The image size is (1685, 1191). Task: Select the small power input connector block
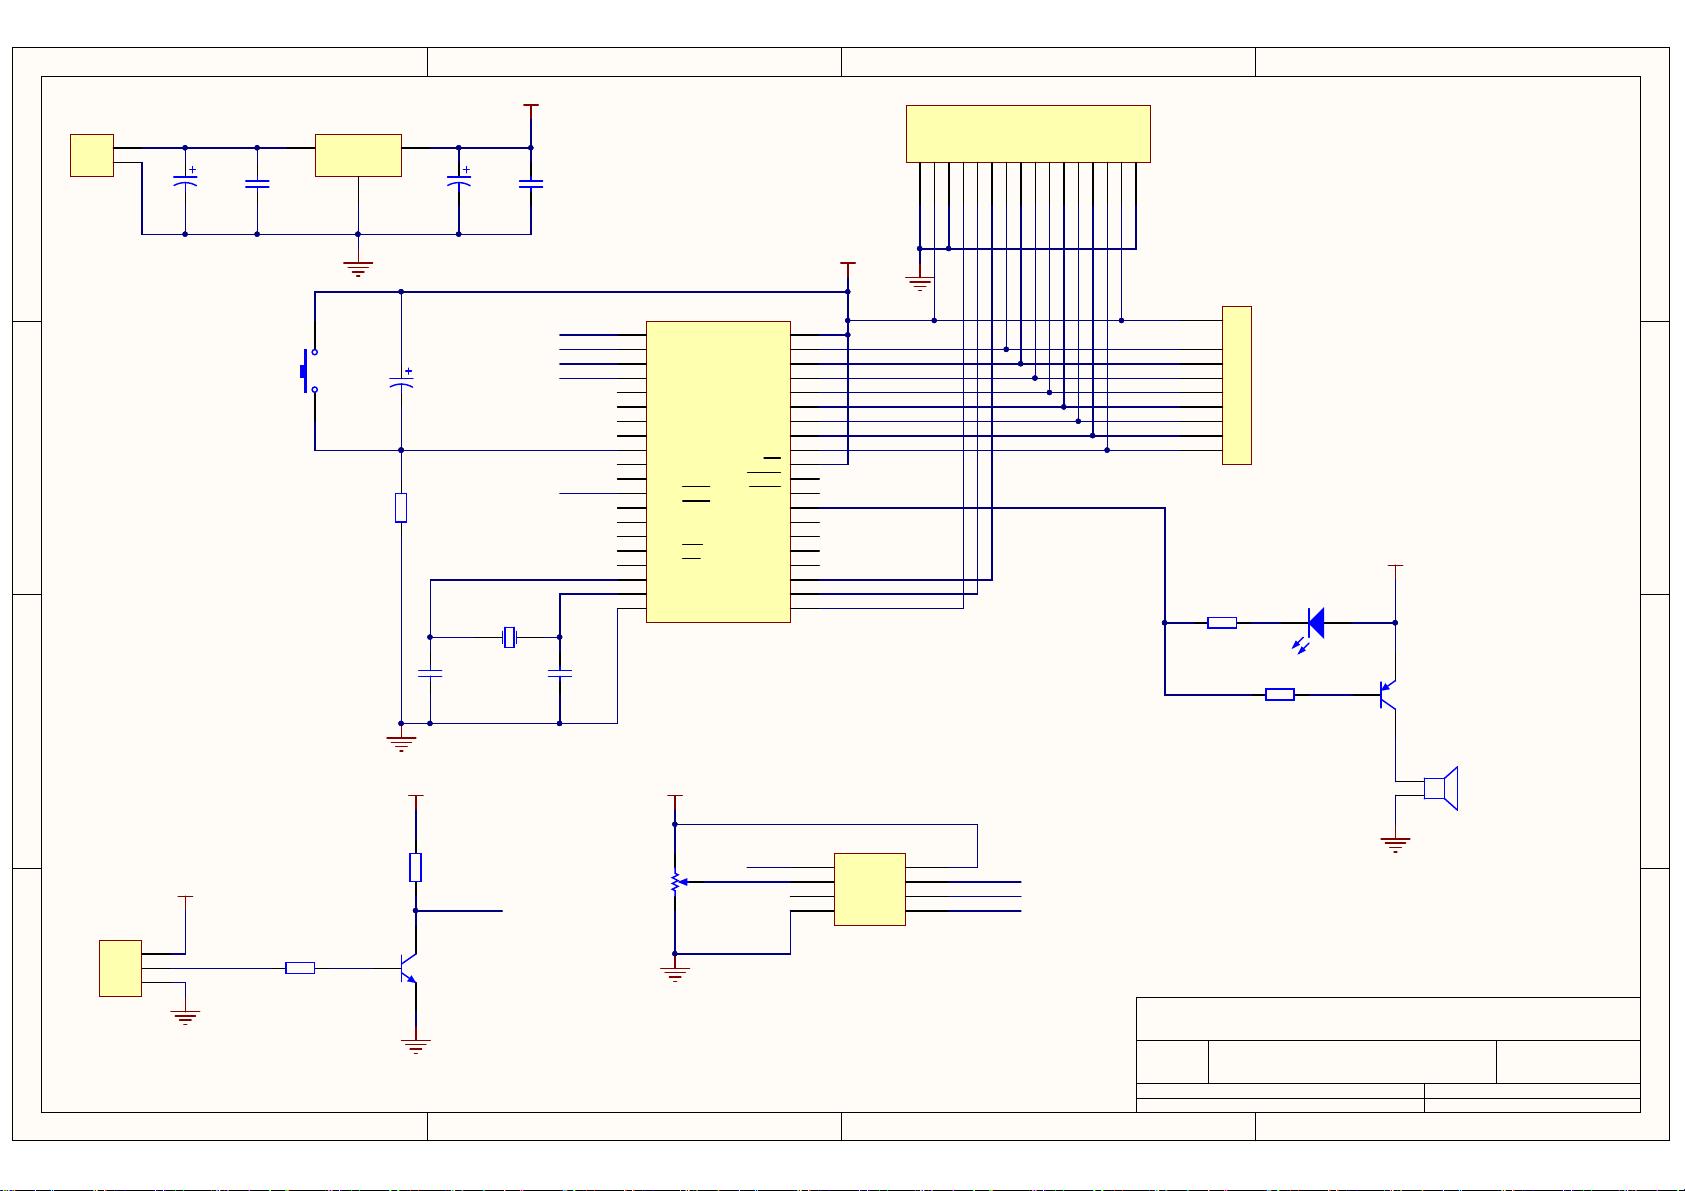click(92, 156)
